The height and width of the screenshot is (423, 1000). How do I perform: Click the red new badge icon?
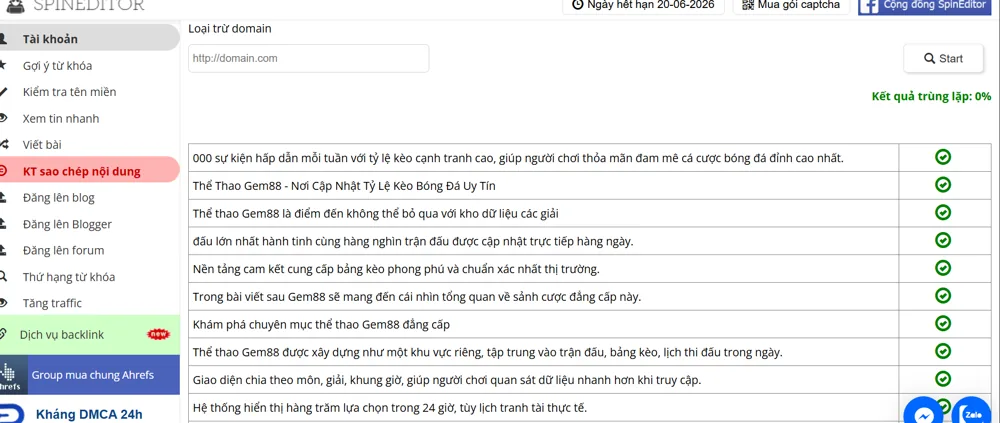(x=158, y=334)
